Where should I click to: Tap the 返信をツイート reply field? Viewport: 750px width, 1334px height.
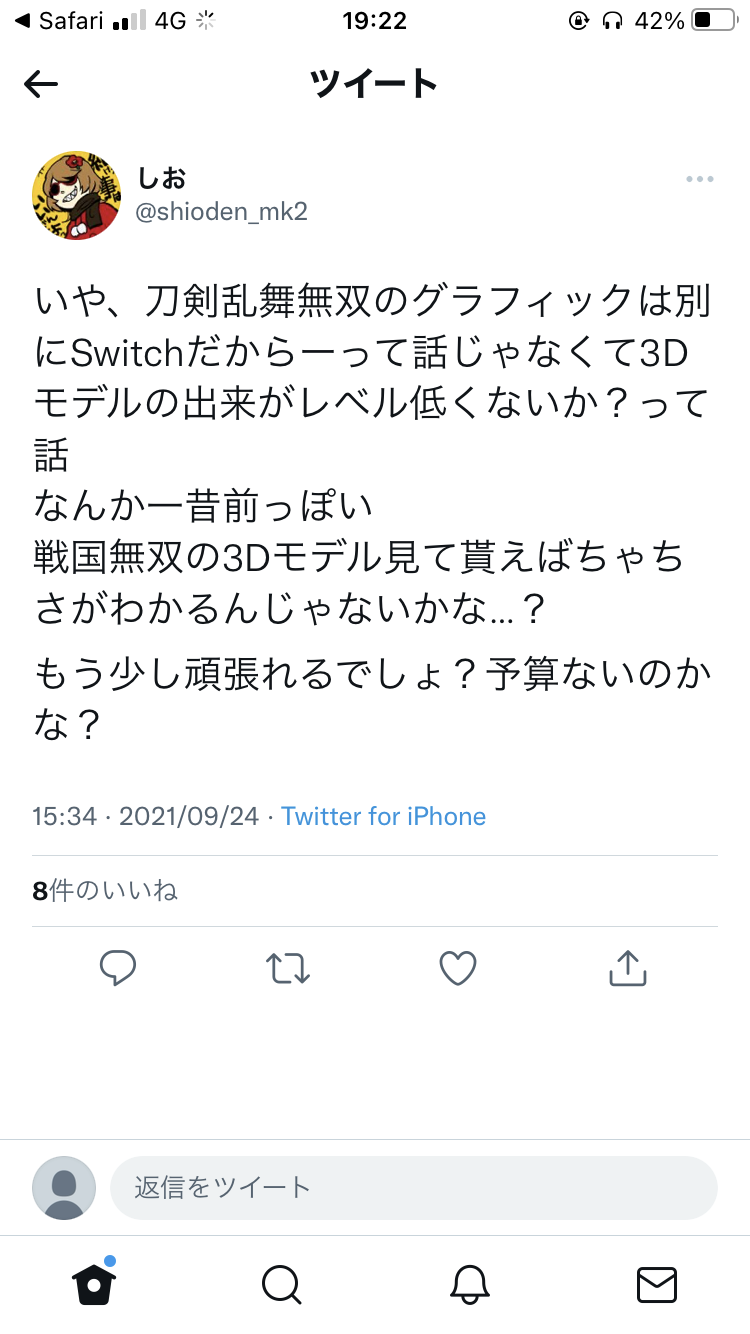[414, 1188]
